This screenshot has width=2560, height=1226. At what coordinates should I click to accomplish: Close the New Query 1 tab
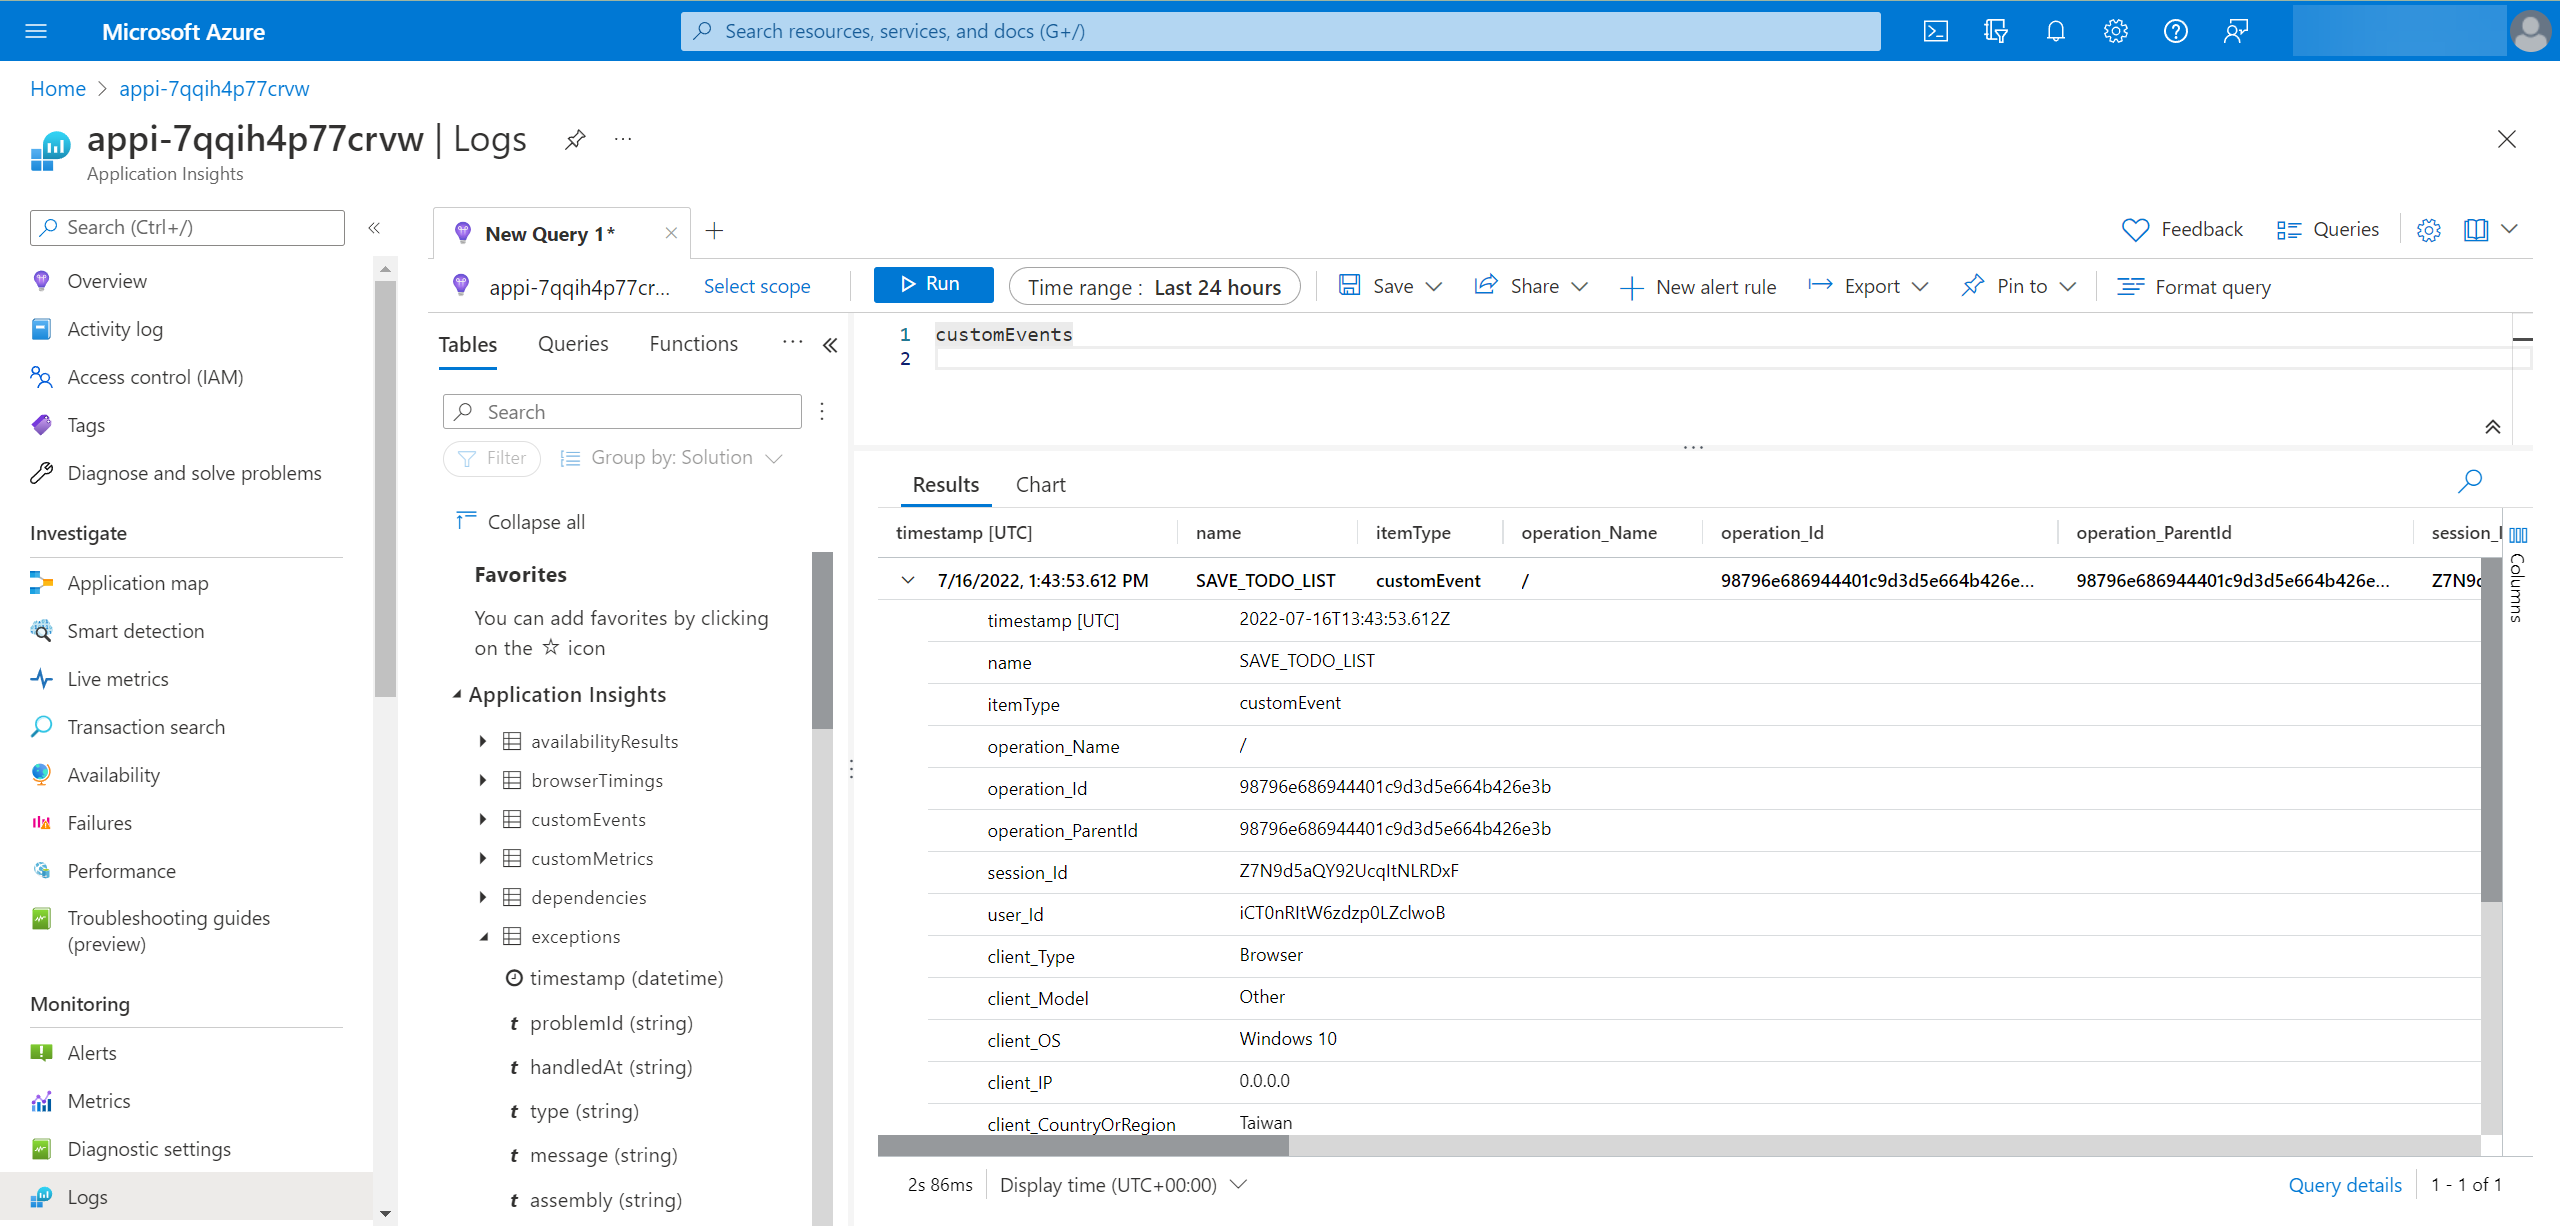(671, 233)
